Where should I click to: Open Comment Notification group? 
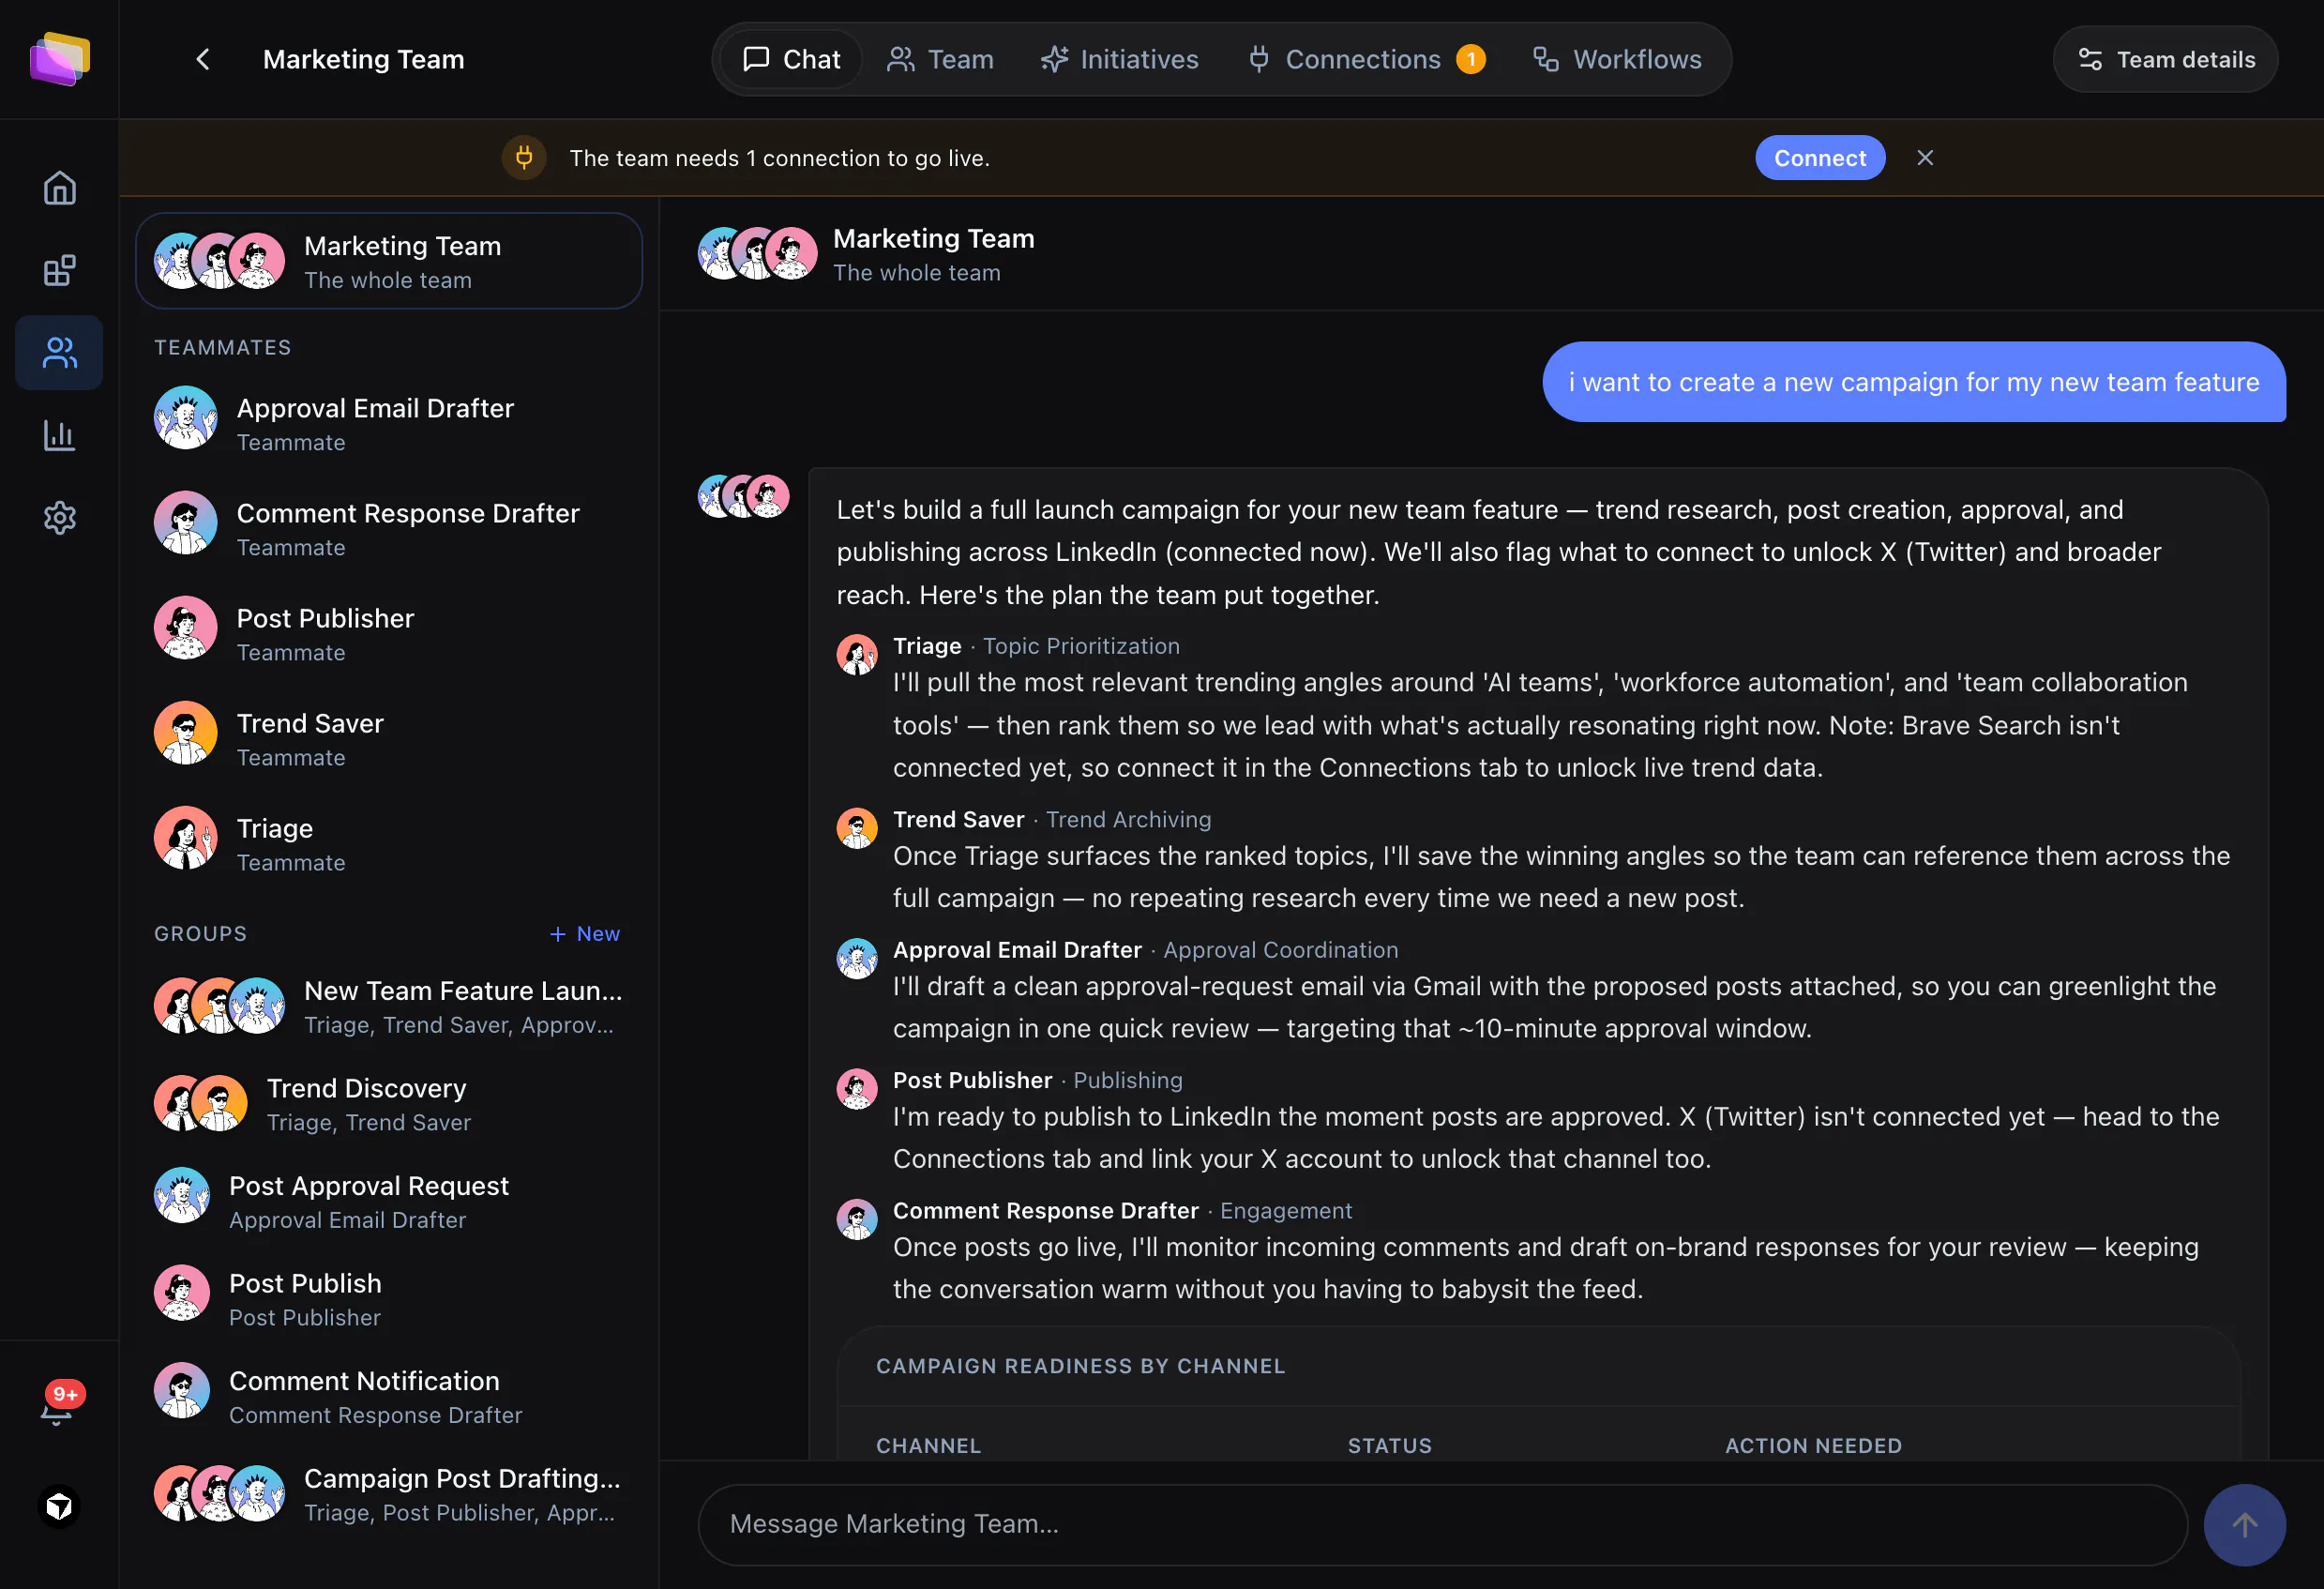(389, 1395)
